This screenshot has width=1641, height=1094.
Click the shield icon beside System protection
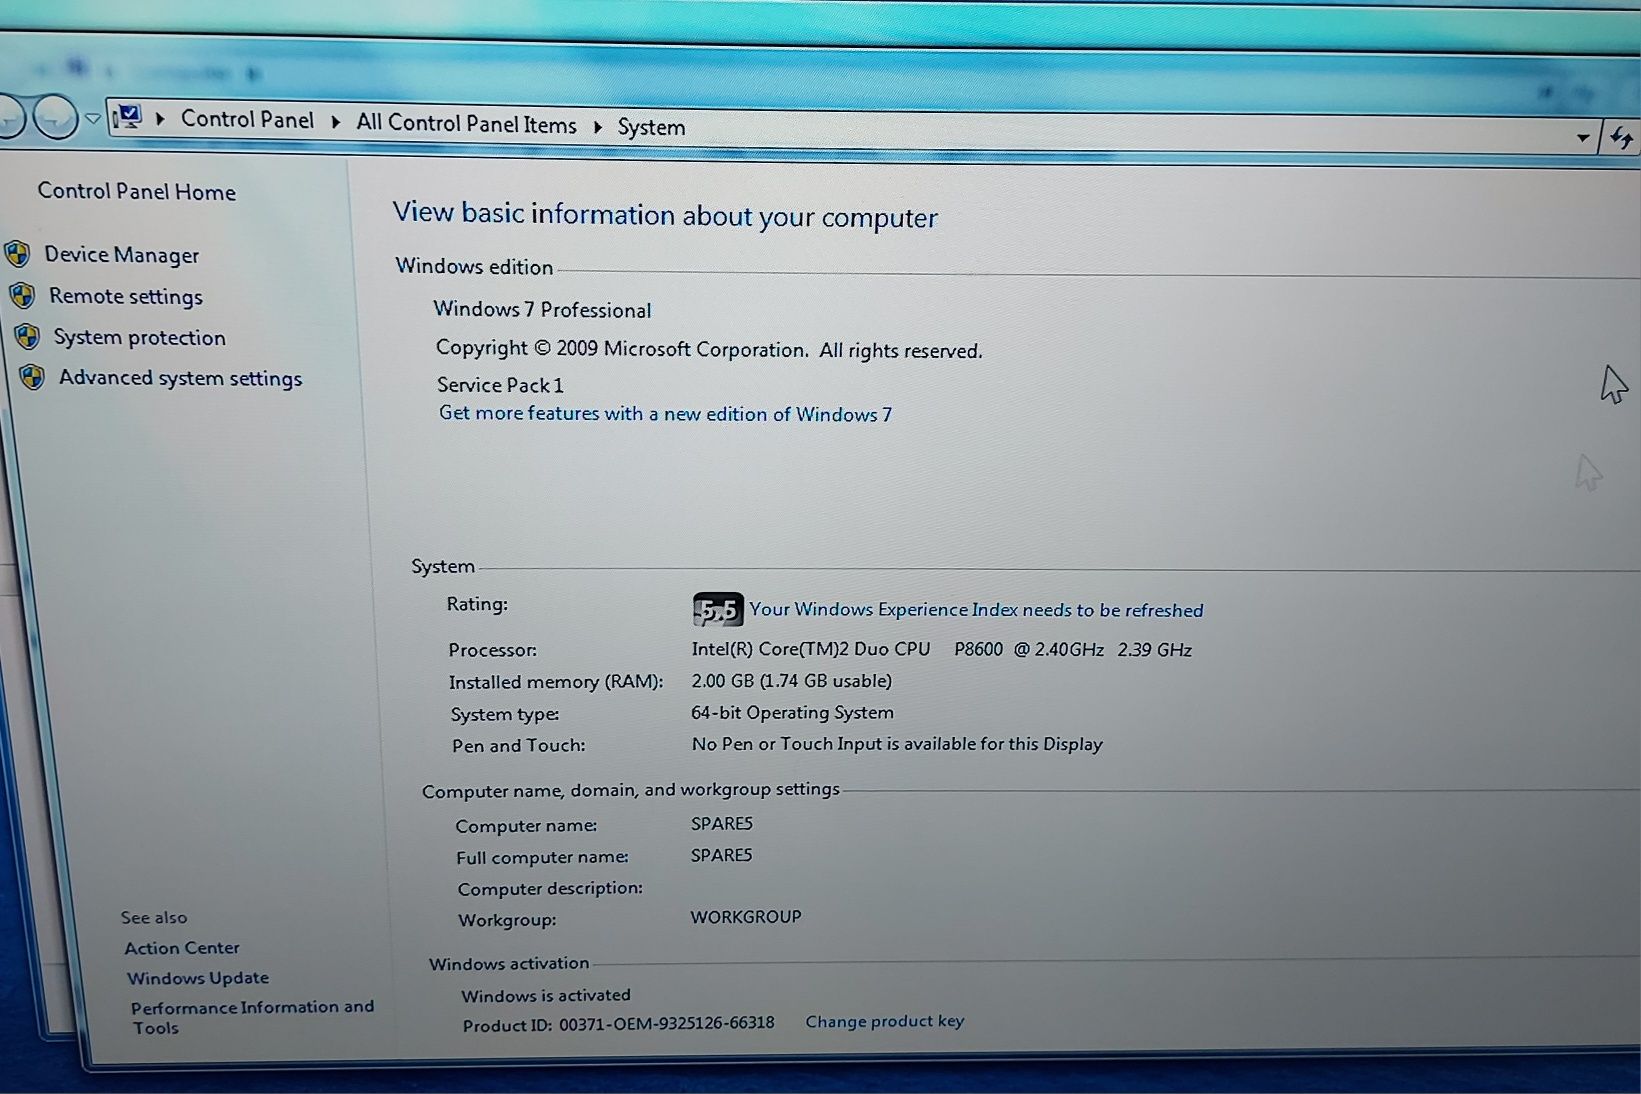coord(27,336)
